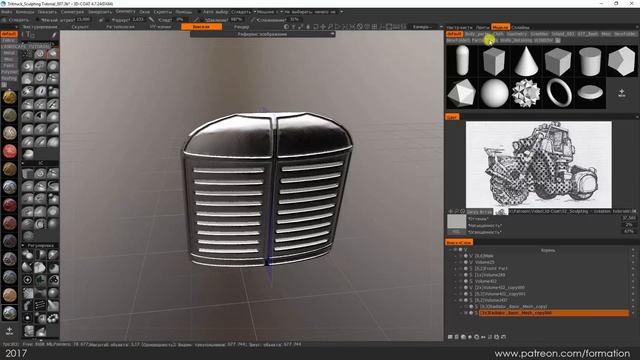Add new shader with plus New icon

coord(9,330)
